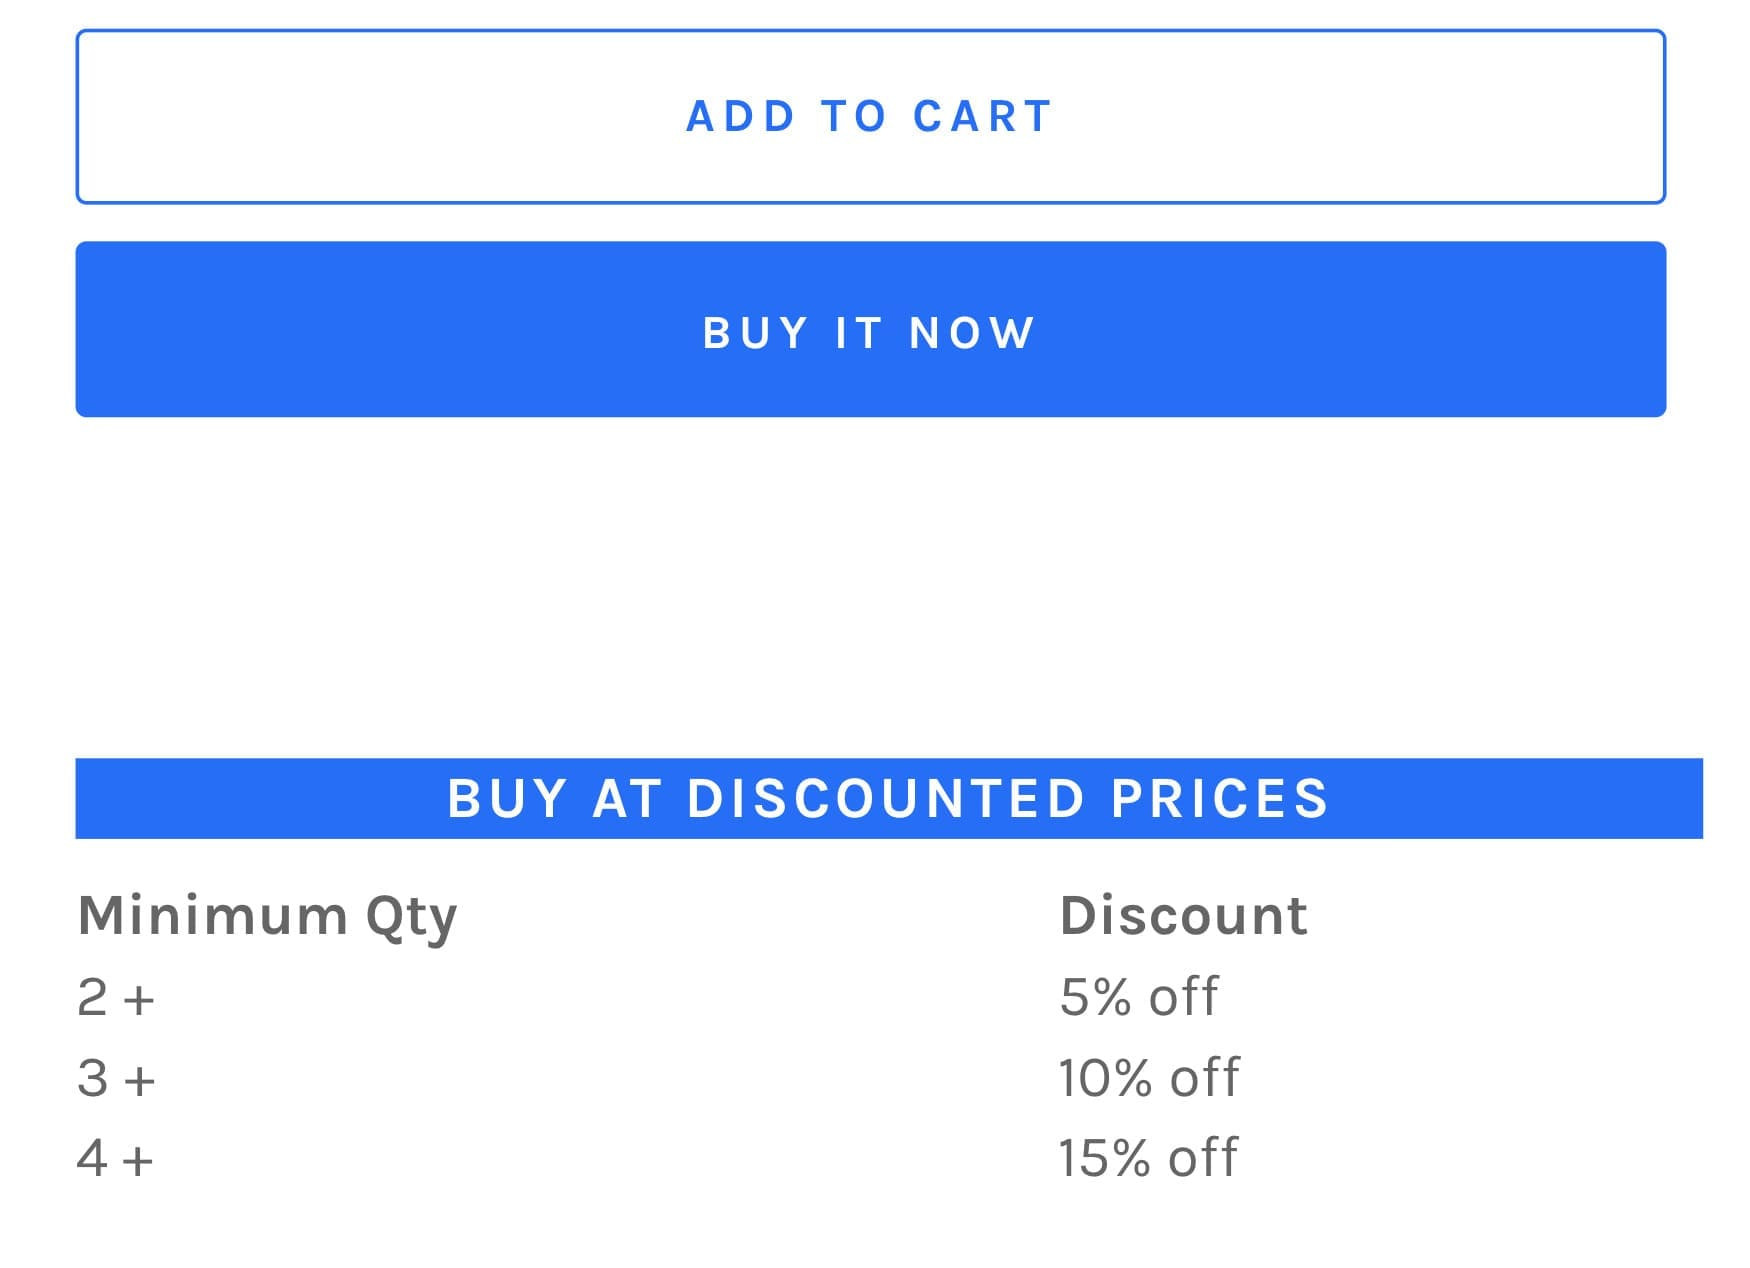Click the 15% off discount value
Viewport: 1750px width, 1268px height.
(x=1148, y=1158)
